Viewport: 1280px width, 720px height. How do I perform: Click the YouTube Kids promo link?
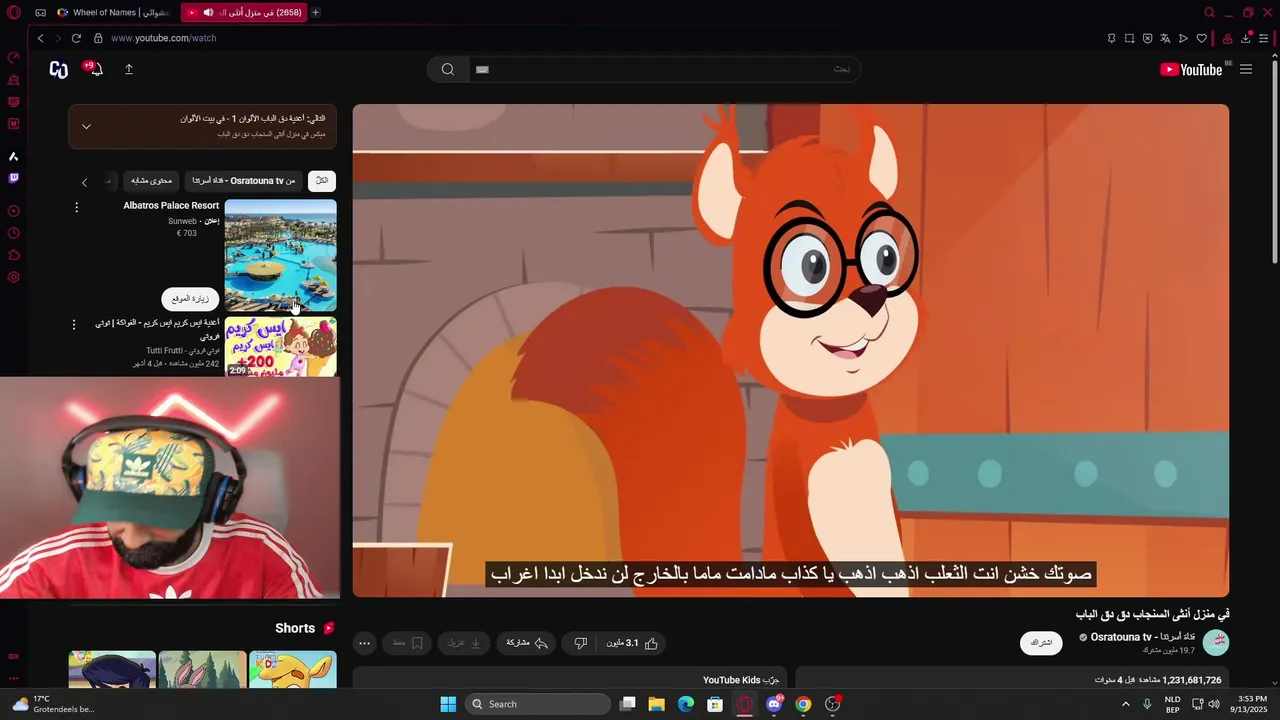pyautogui.click(x=741, y=680)
